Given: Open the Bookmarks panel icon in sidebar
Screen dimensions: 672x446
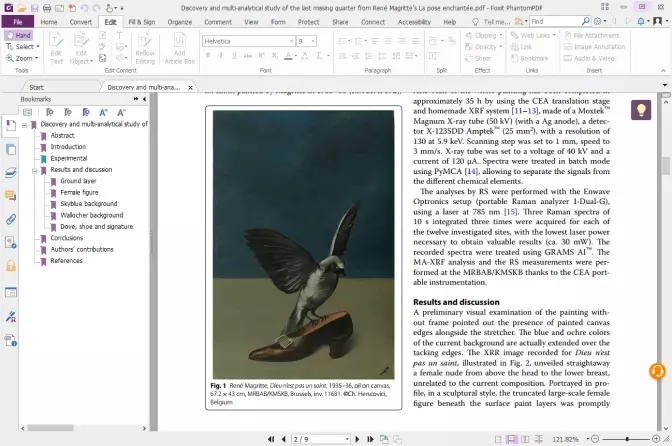Looking at the screenshot, I should (x=10, y=126).
